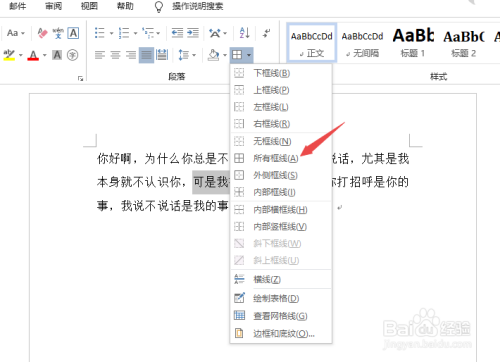Apply the 正文 style
500x362 pixels.
click(312, 43)
